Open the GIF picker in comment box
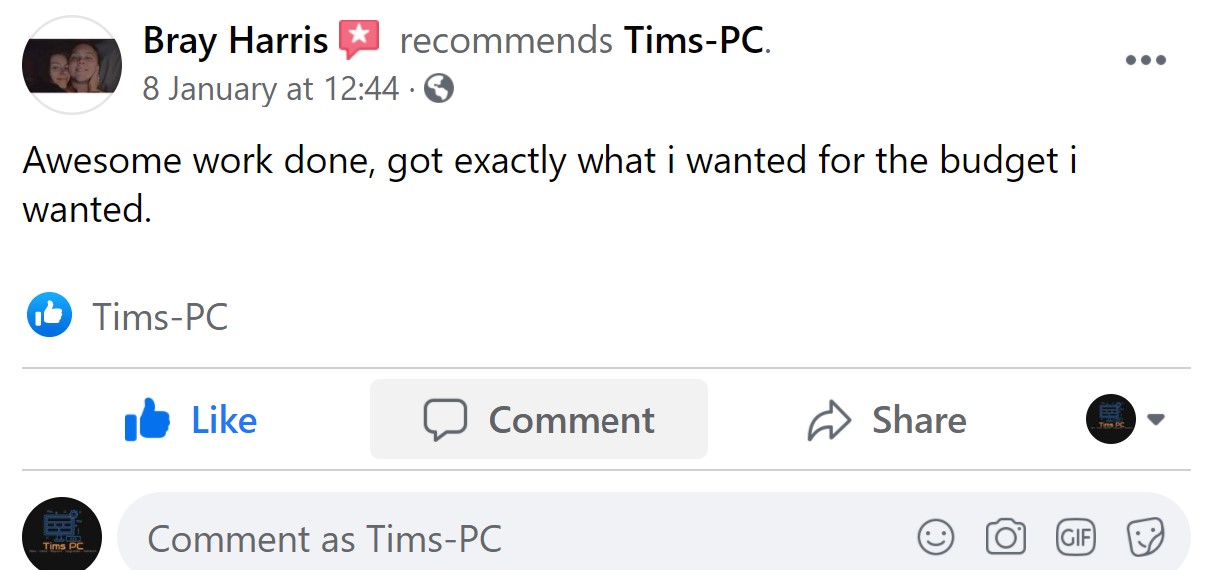 [x=1075, y=538]
